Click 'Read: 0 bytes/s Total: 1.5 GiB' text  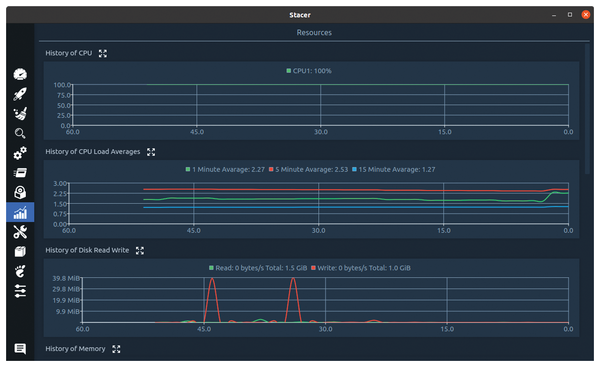coord(261,268)
